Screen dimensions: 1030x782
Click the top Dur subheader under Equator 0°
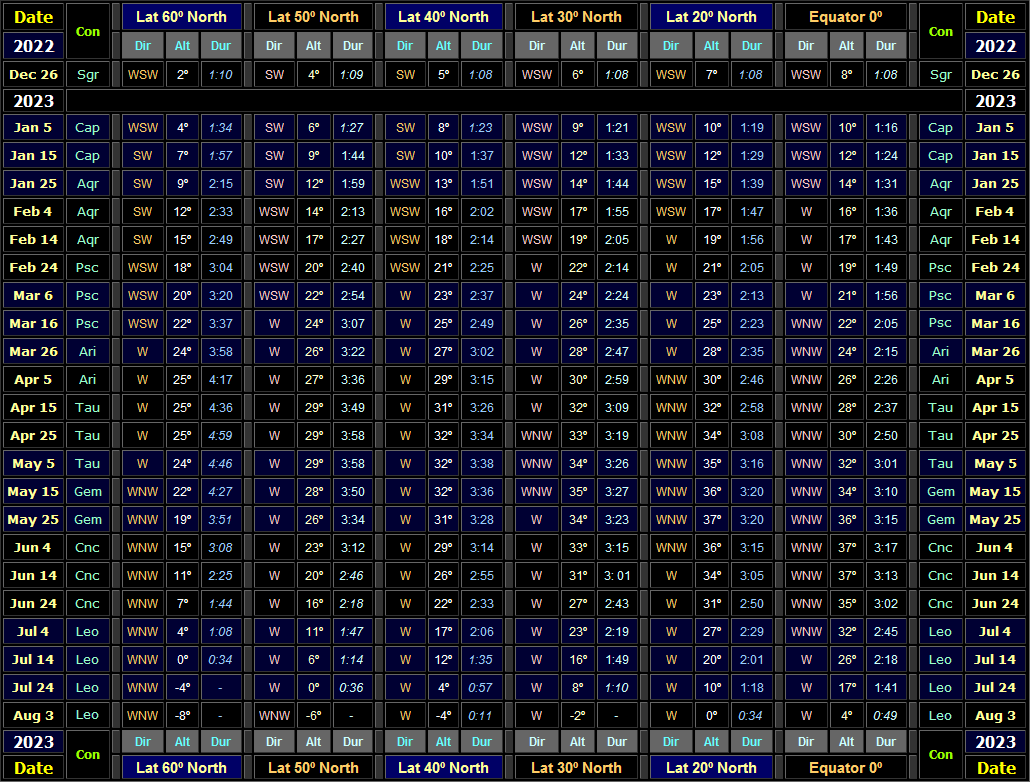886,45
